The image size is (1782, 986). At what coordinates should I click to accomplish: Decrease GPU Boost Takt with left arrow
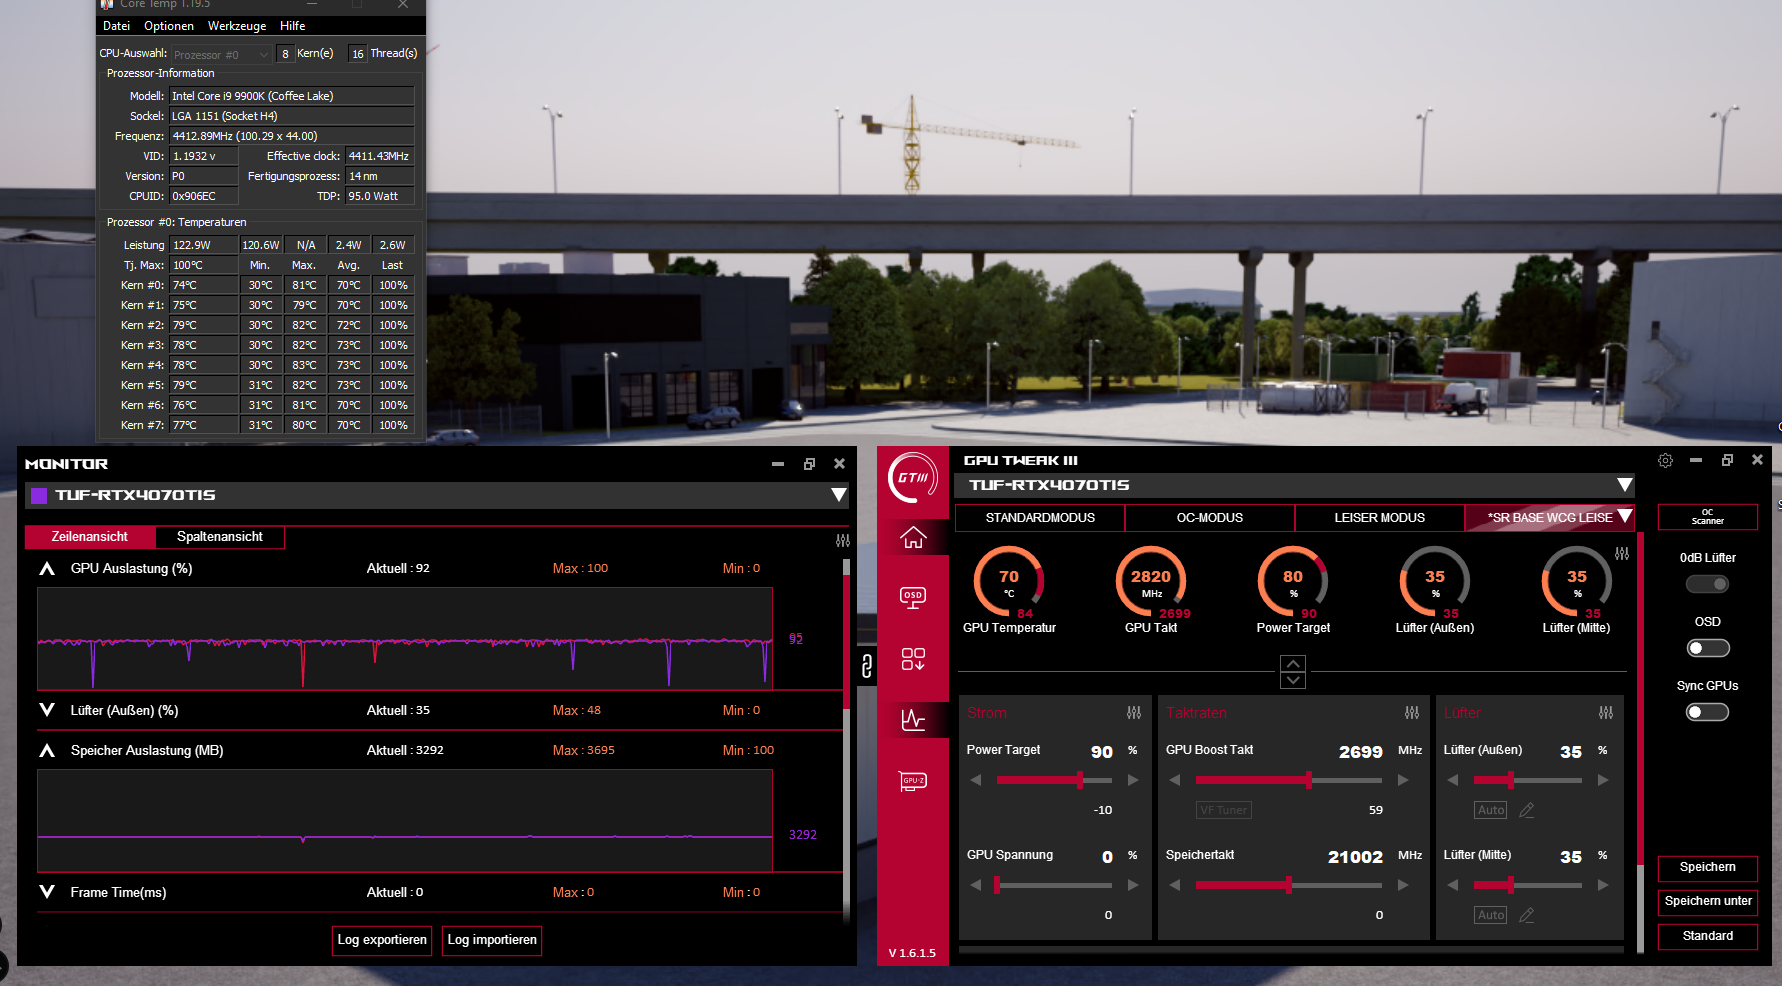pos(1175,780)
